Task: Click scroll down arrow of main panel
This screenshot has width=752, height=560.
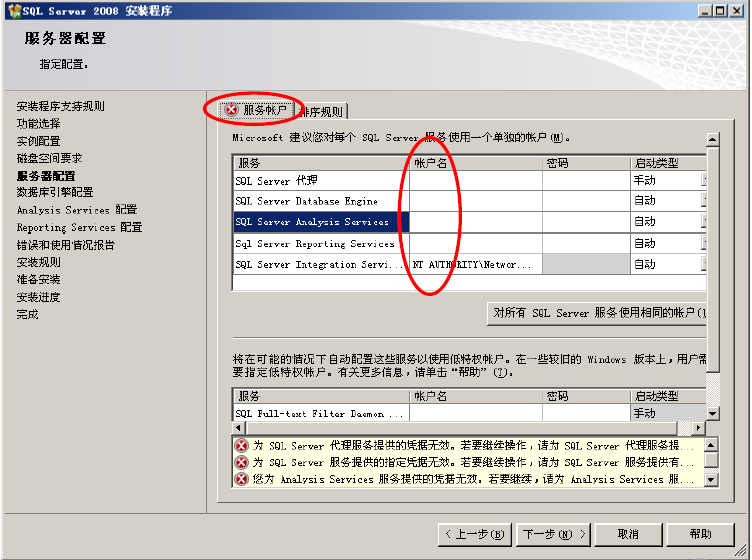Action: tap(713, 413)
